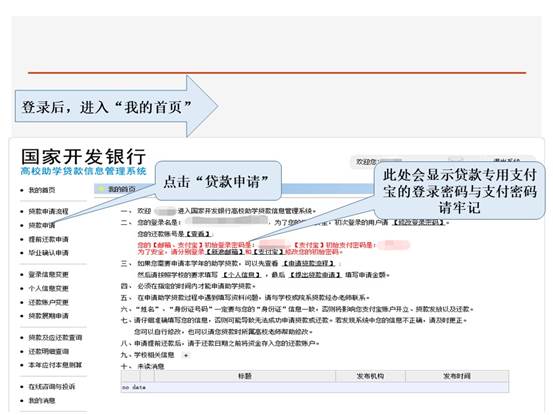This screenshot has height=415, width=553.
Task: Select 毕业确认申请 sidebar entry
Action: [x=48, y=253]
